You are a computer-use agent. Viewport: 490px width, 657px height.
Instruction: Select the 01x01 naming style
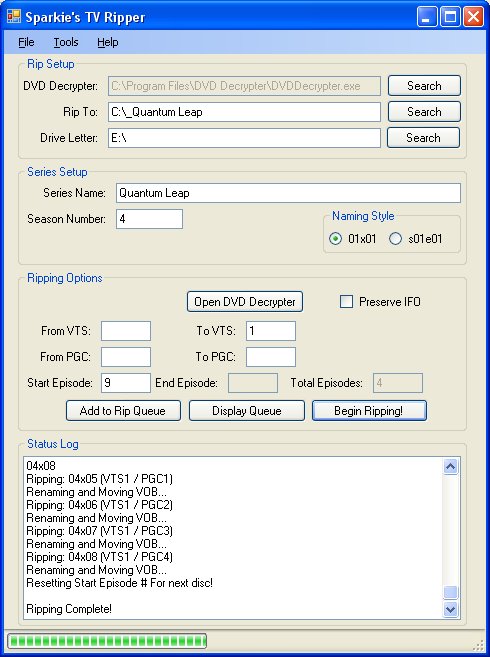(335, 239)
